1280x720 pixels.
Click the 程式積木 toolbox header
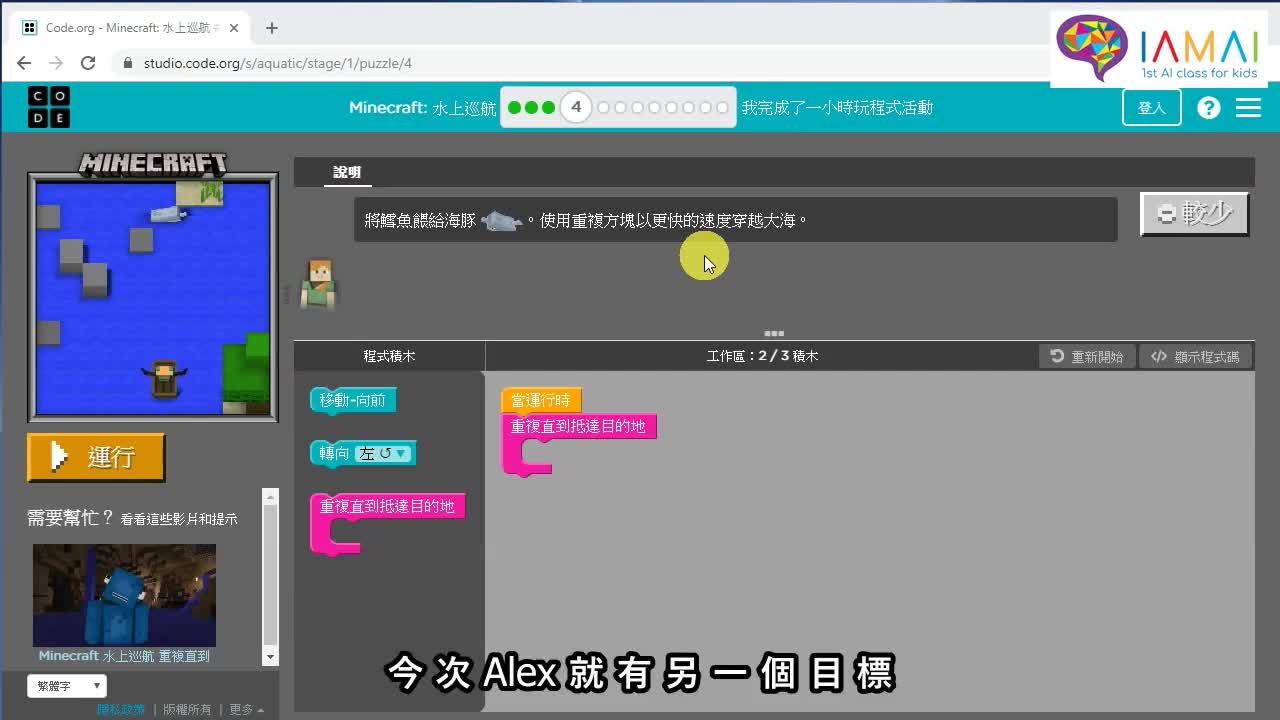click(389, 356)
